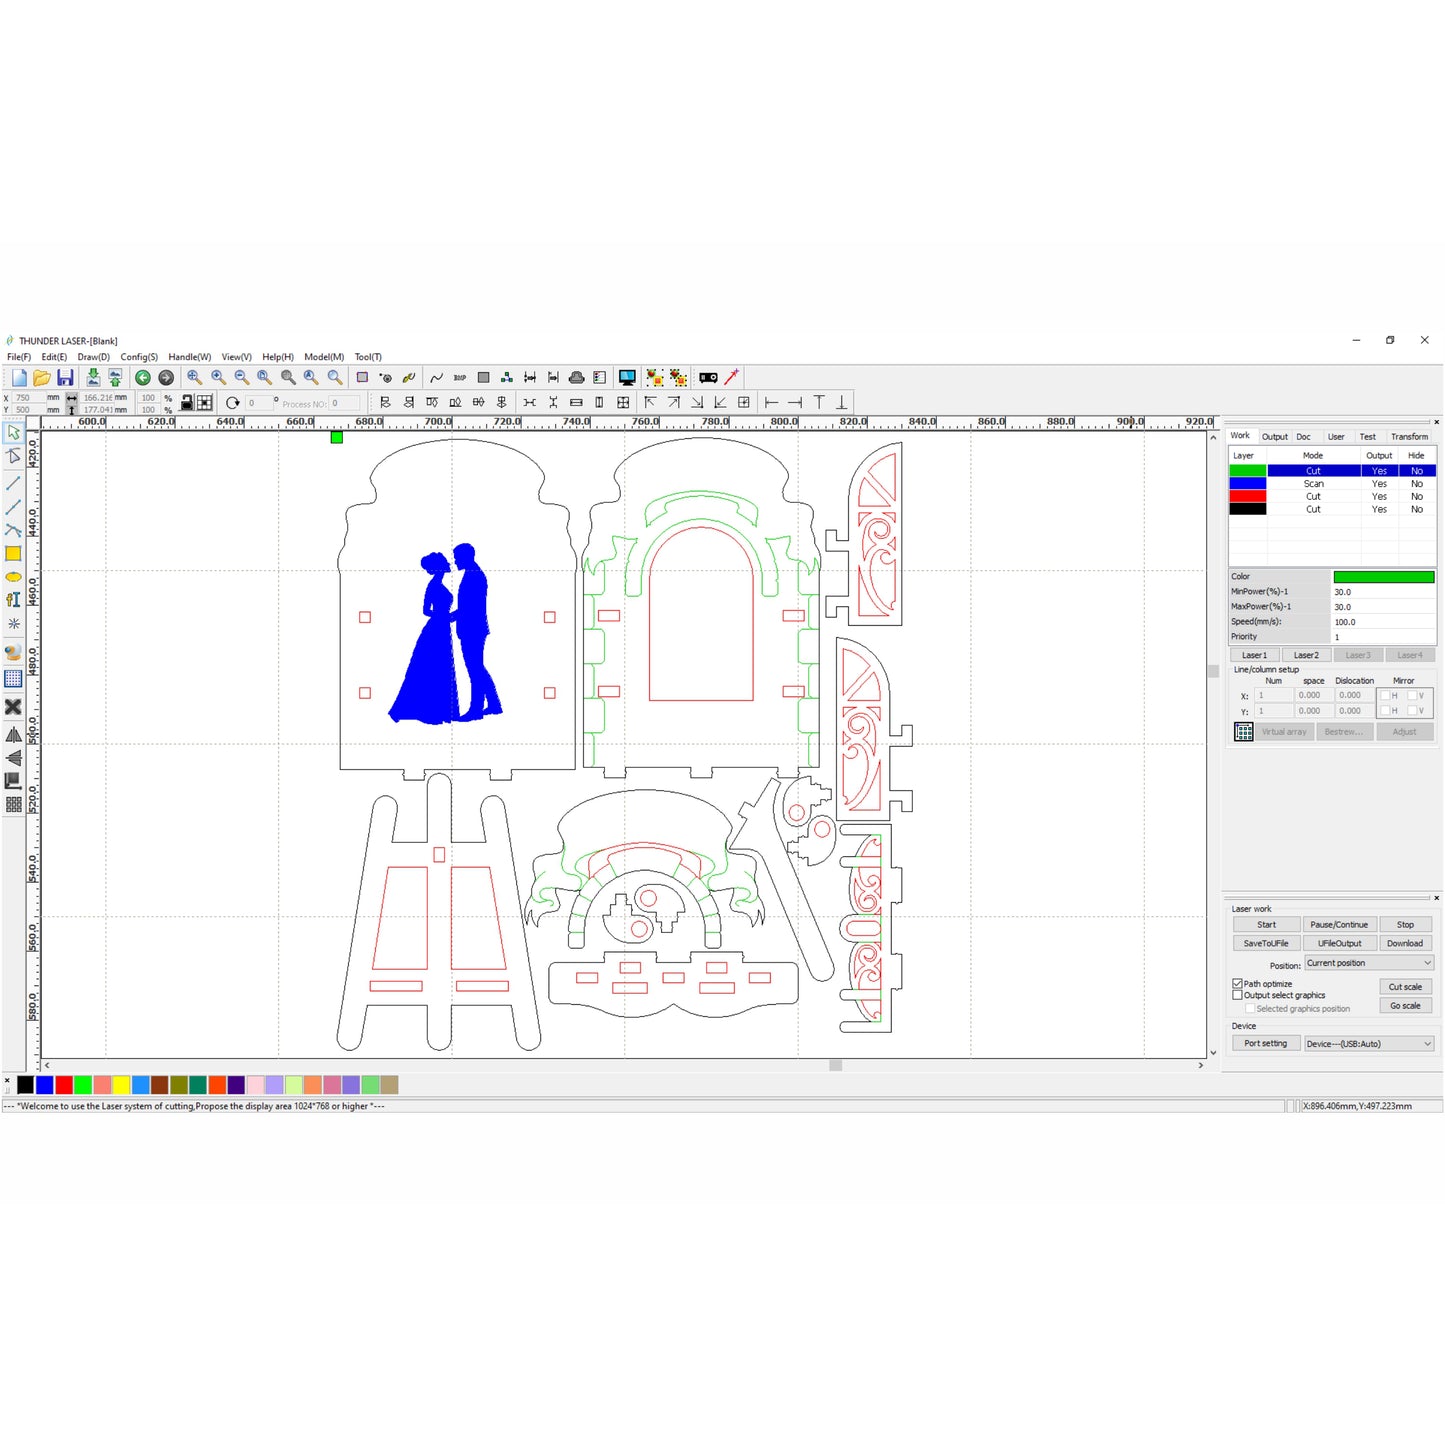
Task: Select the text tool in left toolbar
Action: pos(13,600)
